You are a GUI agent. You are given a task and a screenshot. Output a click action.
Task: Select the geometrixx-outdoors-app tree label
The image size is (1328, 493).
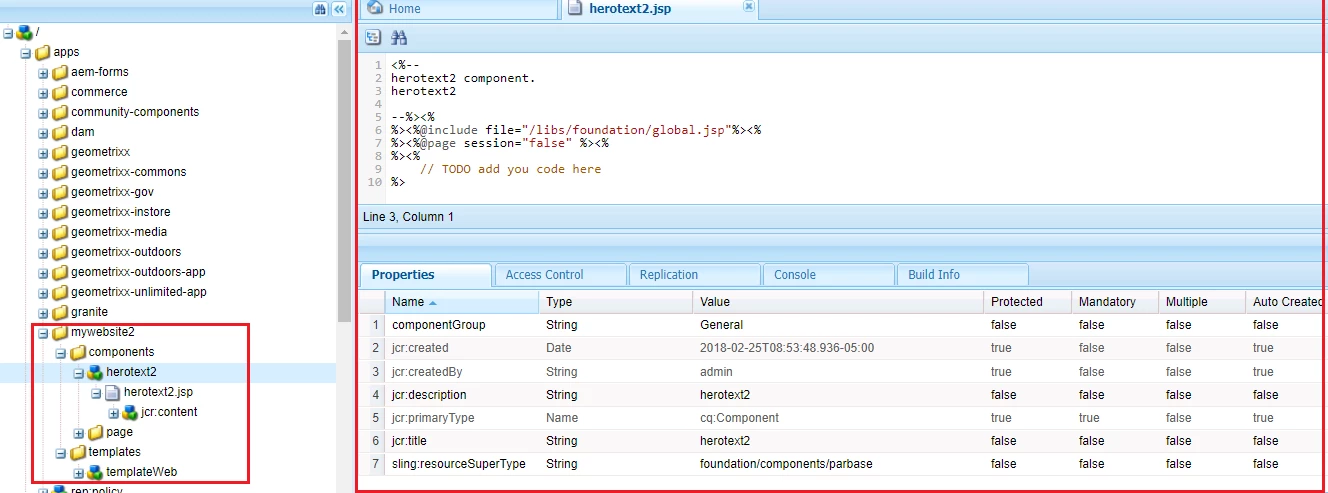pyautogui.click(x=138, y=272)
